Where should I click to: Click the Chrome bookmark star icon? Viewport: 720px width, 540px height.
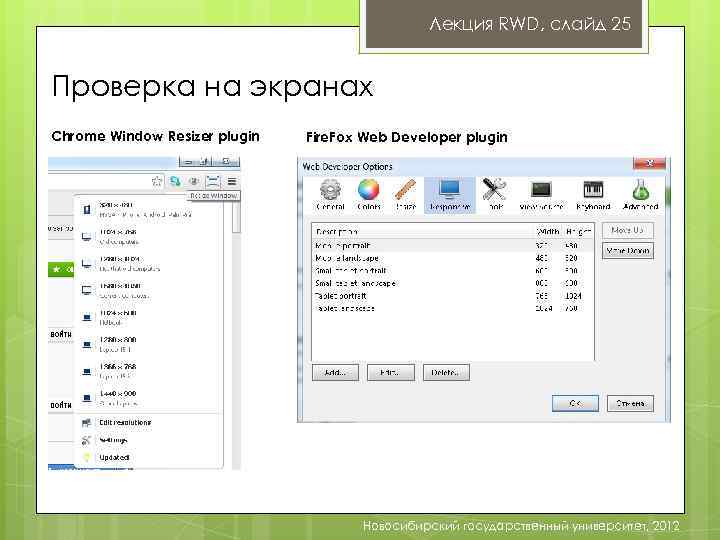pyautogui.click(x=157, y=181)
